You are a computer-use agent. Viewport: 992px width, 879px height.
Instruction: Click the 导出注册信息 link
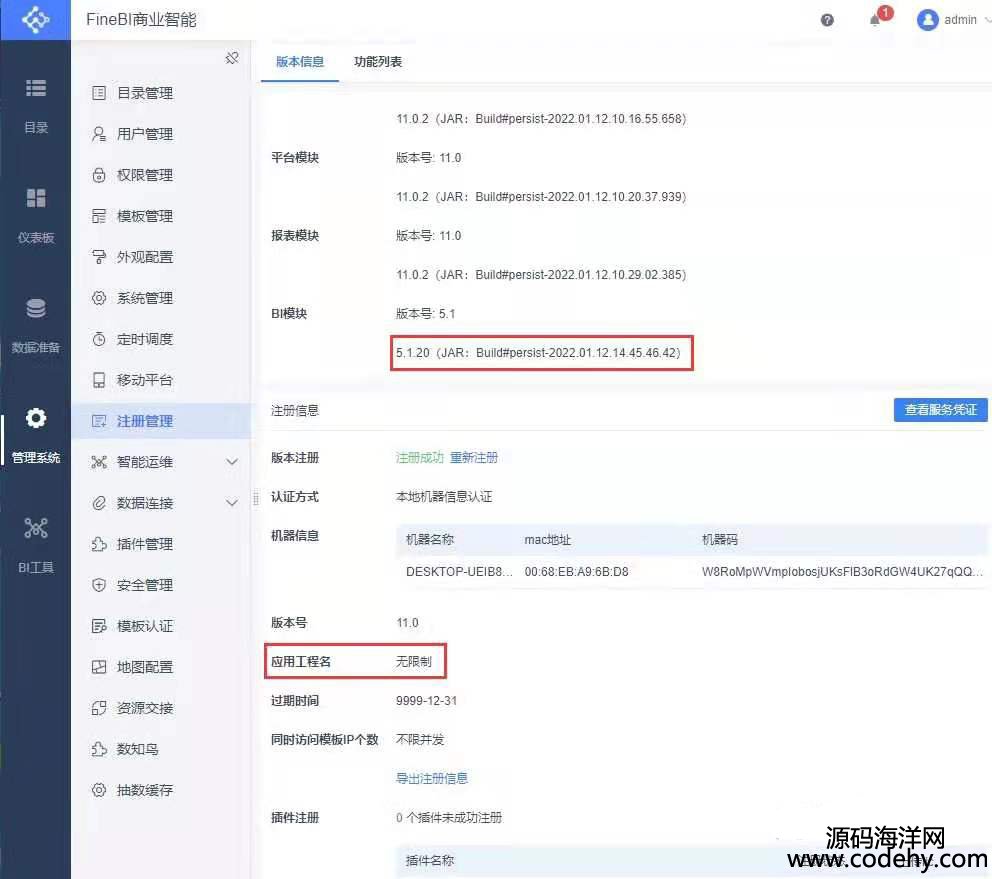[431, 778]
